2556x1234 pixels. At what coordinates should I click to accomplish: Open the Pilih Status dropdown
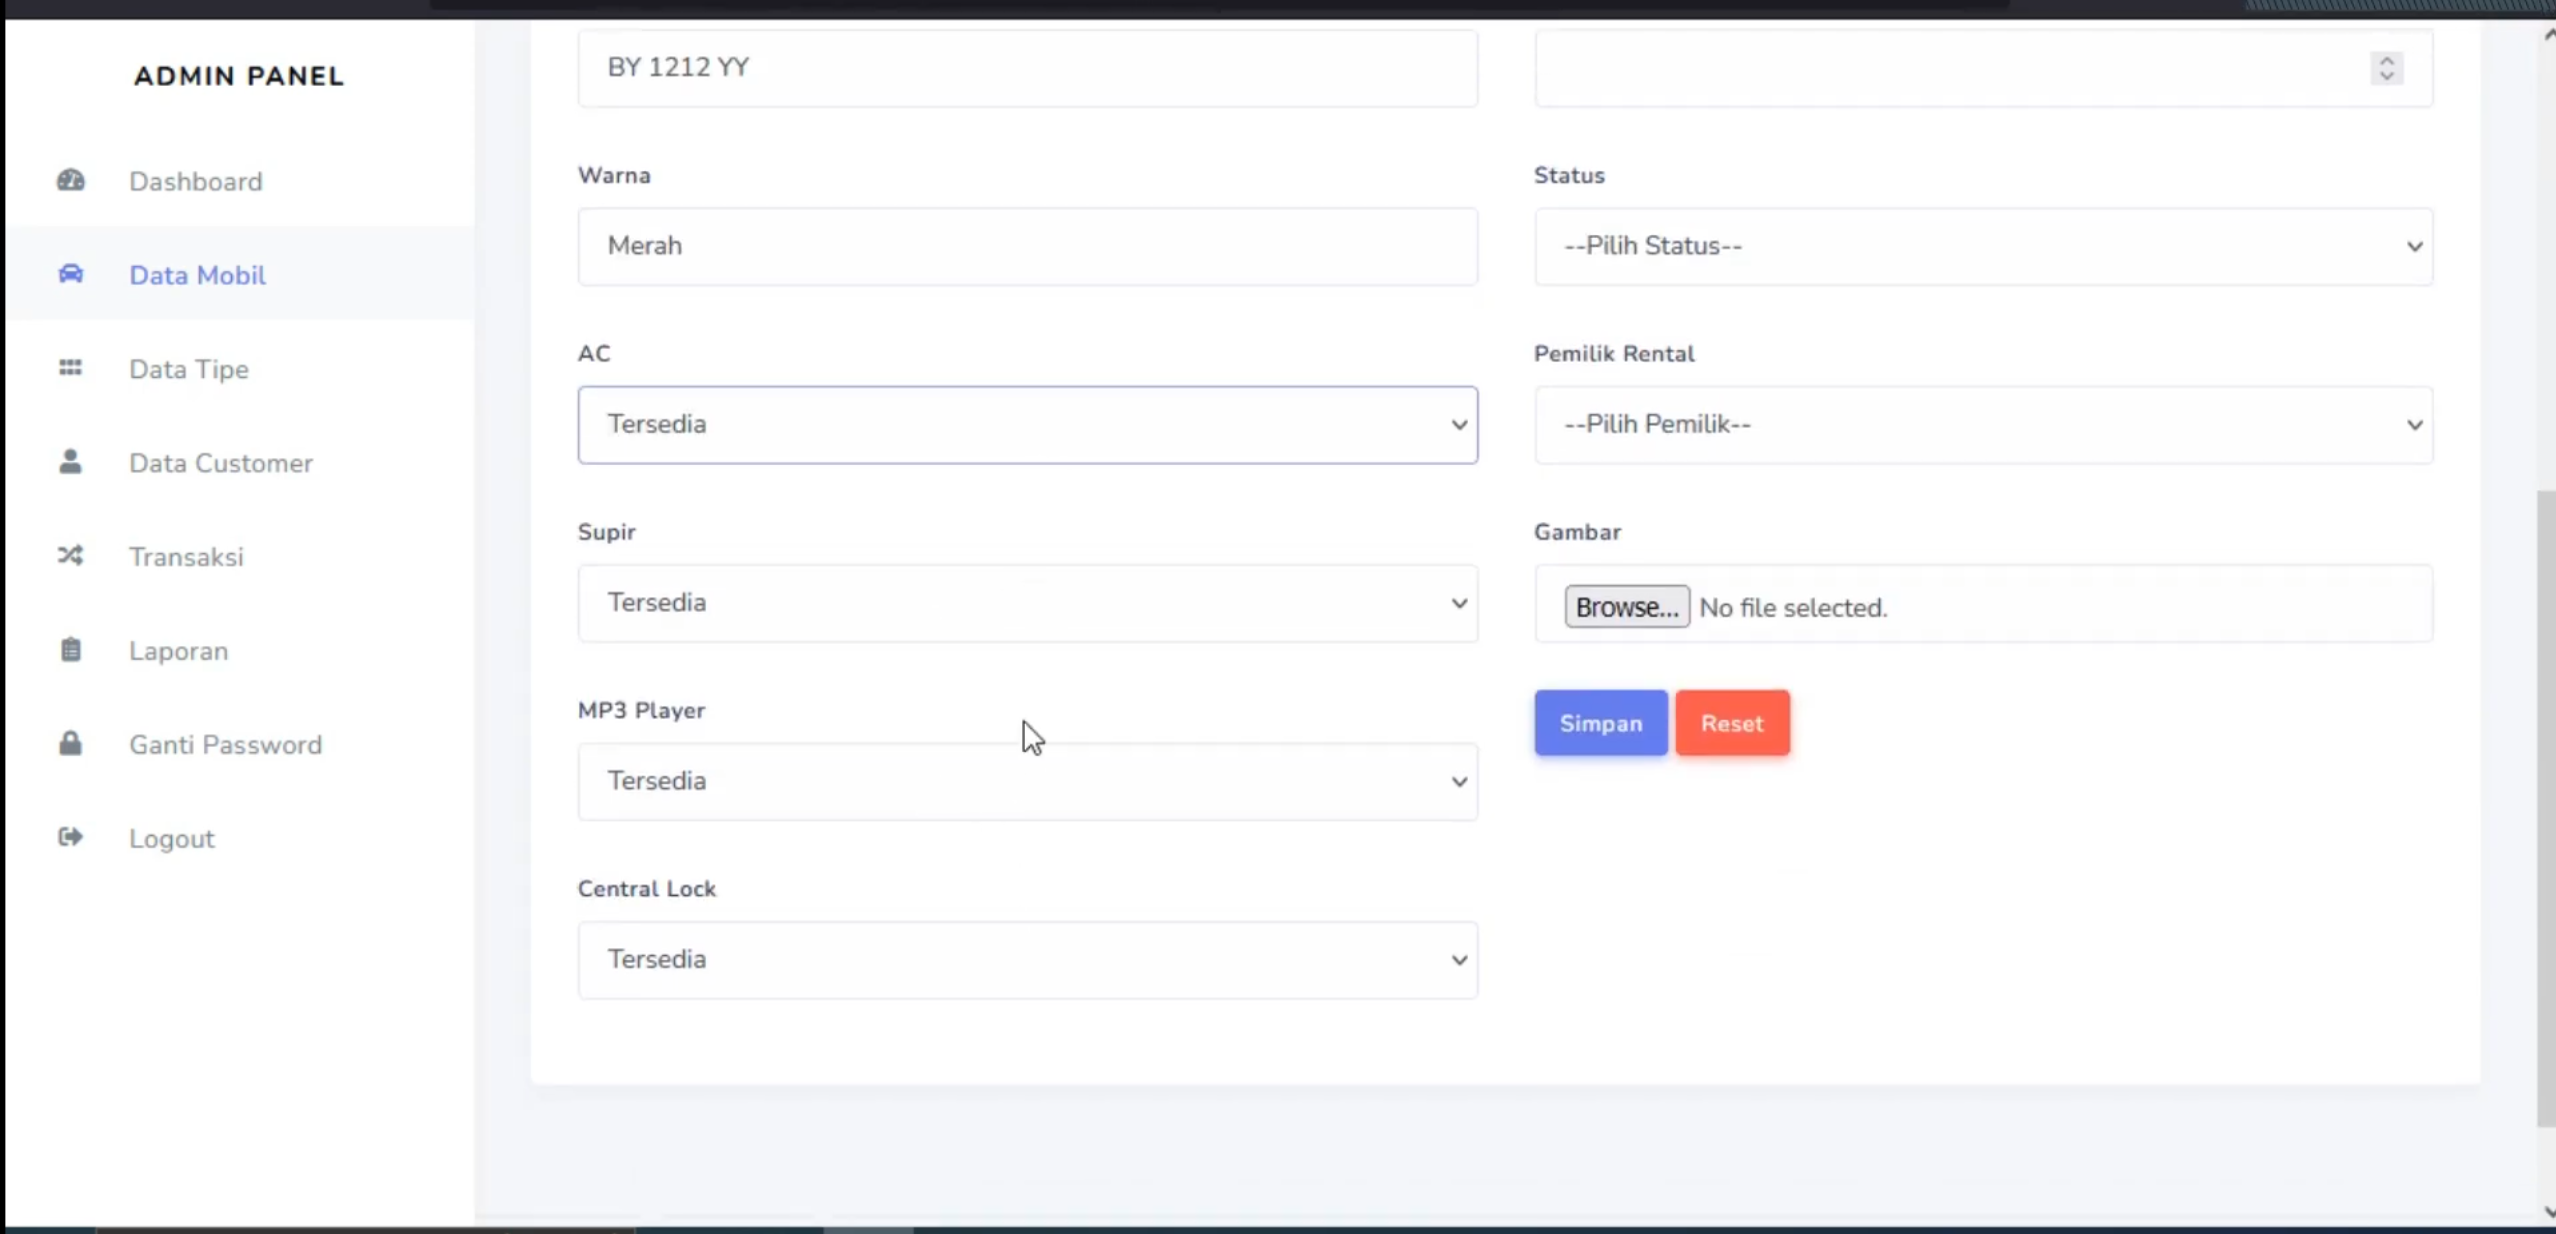1984,246
